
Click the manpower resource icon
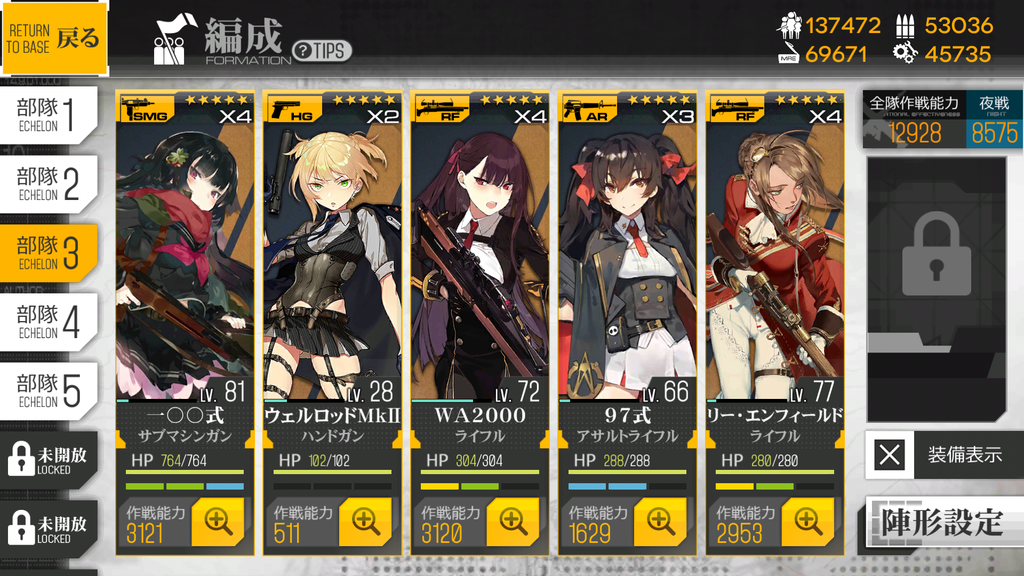coord(790,25)
